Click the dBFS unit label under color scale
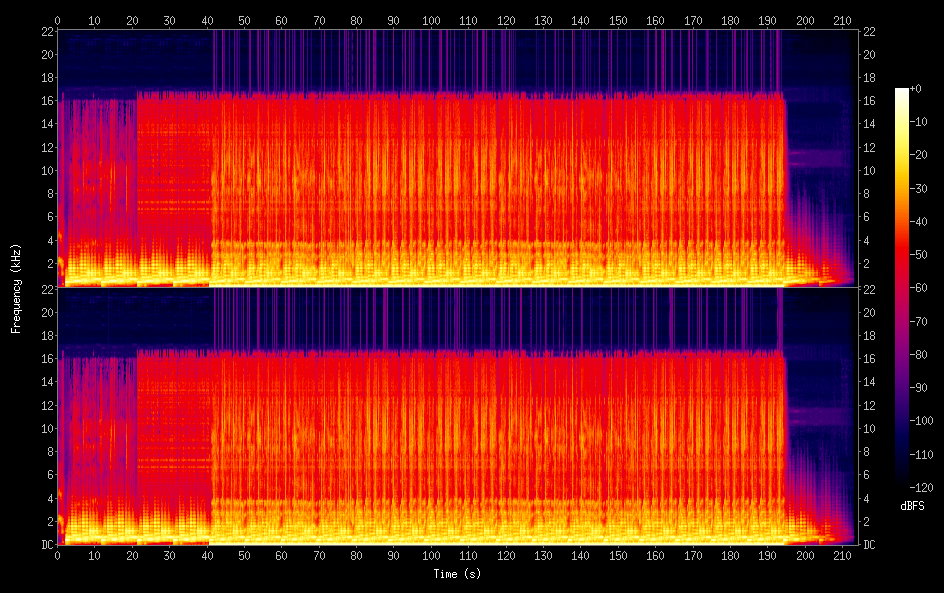 912,506
